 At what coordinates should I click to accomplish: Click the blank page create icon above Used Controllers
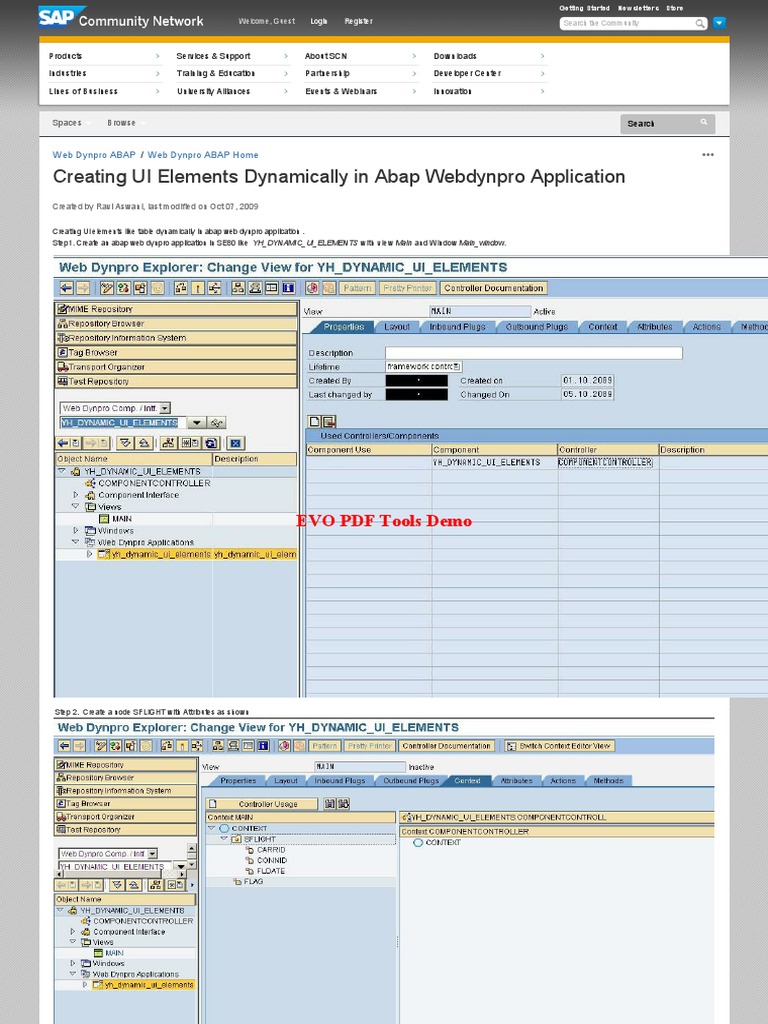[x=314, y=421]
